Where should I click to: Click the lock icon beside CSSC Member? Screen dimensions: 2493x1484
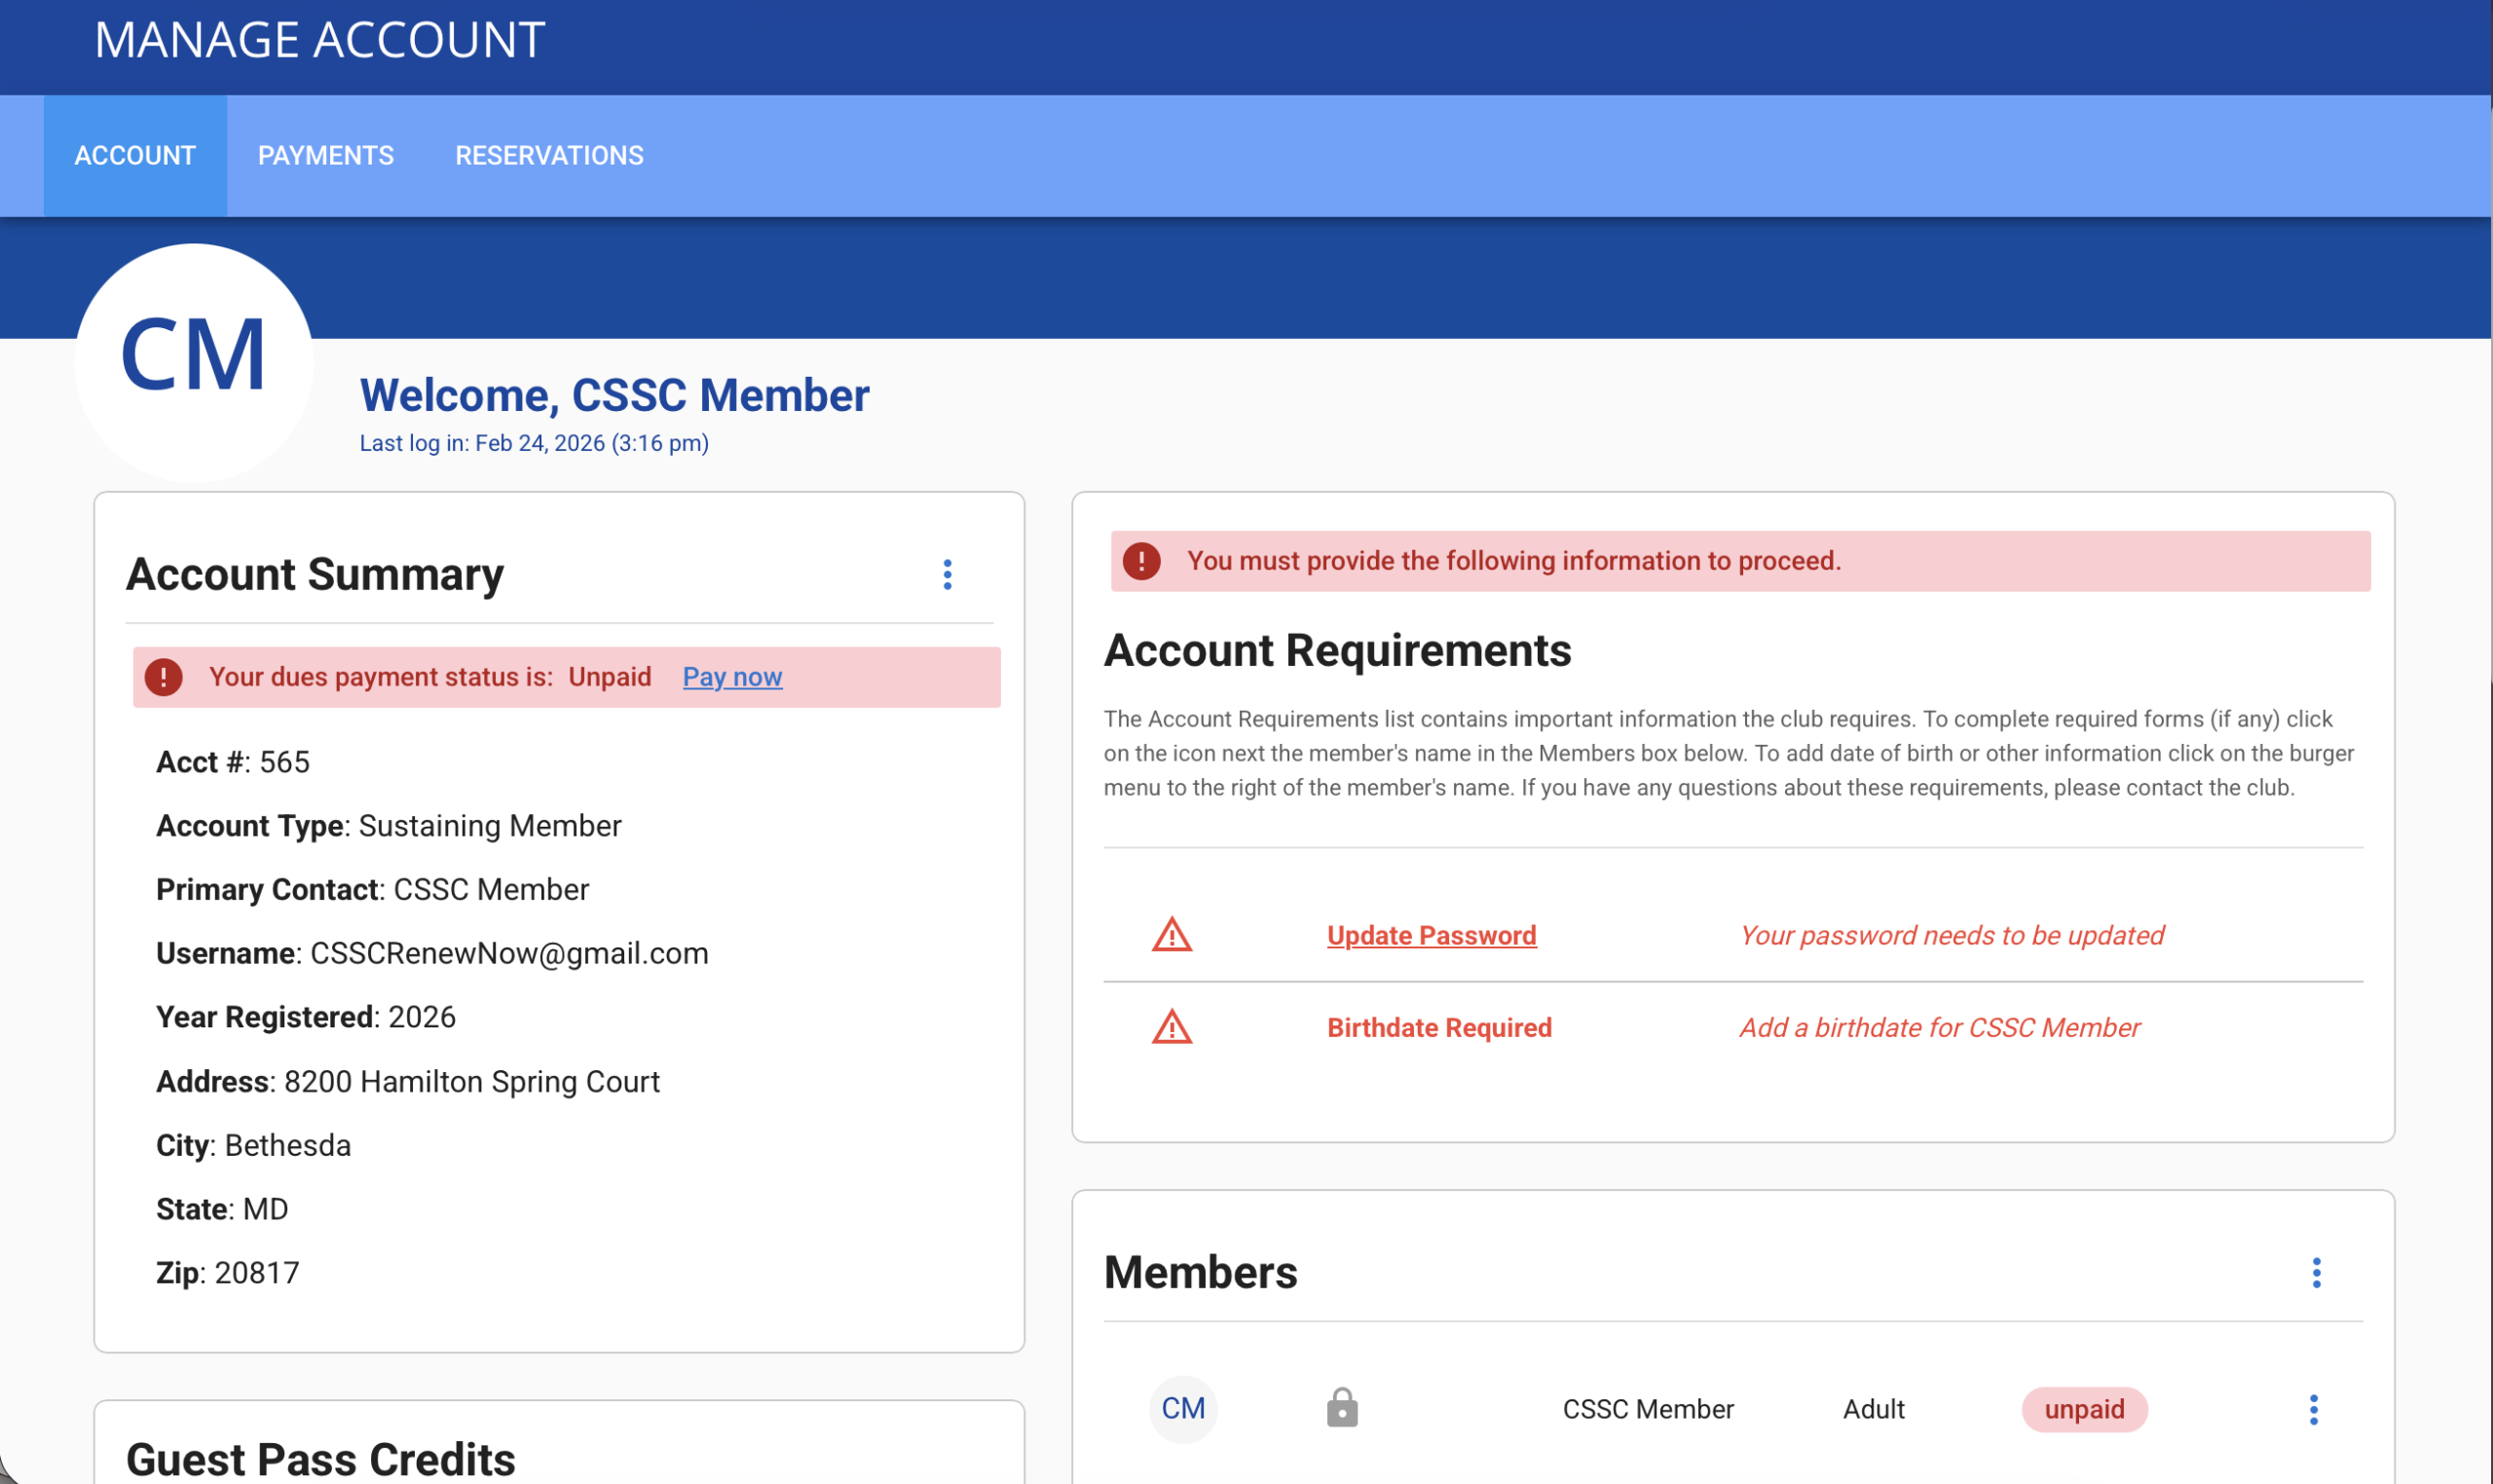pos(1342,1407)
